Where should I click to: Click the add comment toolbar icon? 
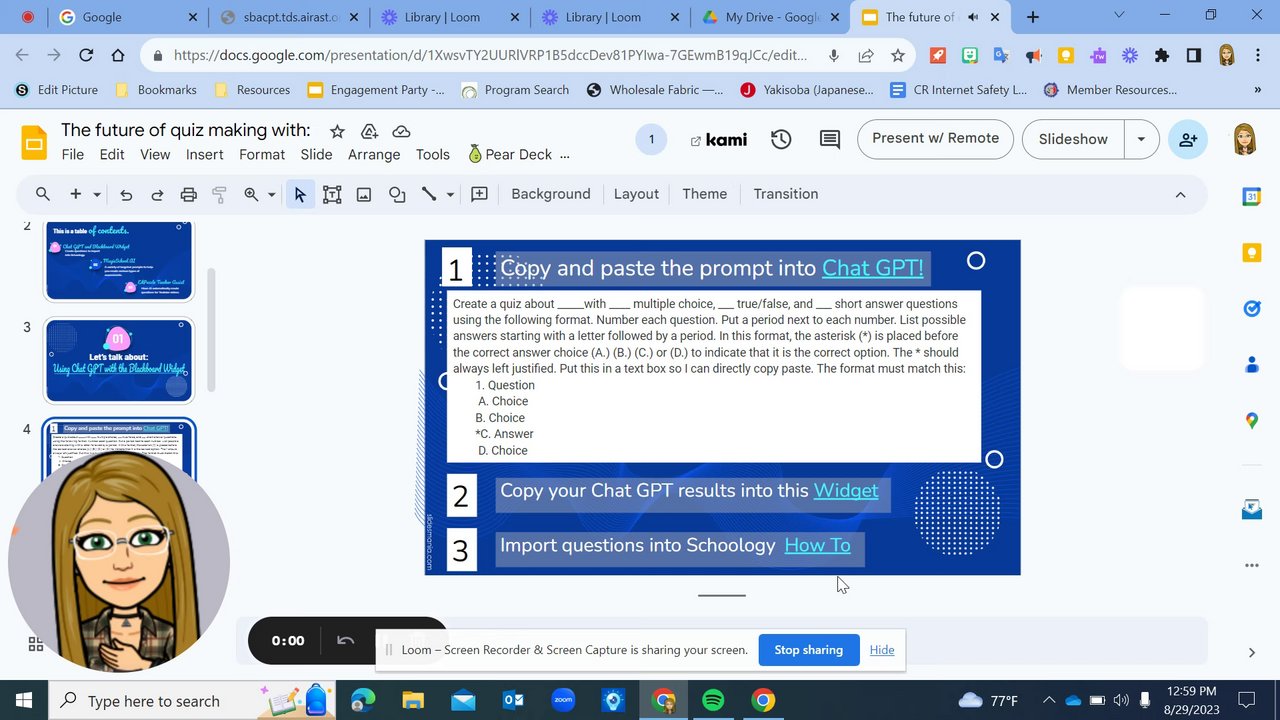click(x=479, y=194)
